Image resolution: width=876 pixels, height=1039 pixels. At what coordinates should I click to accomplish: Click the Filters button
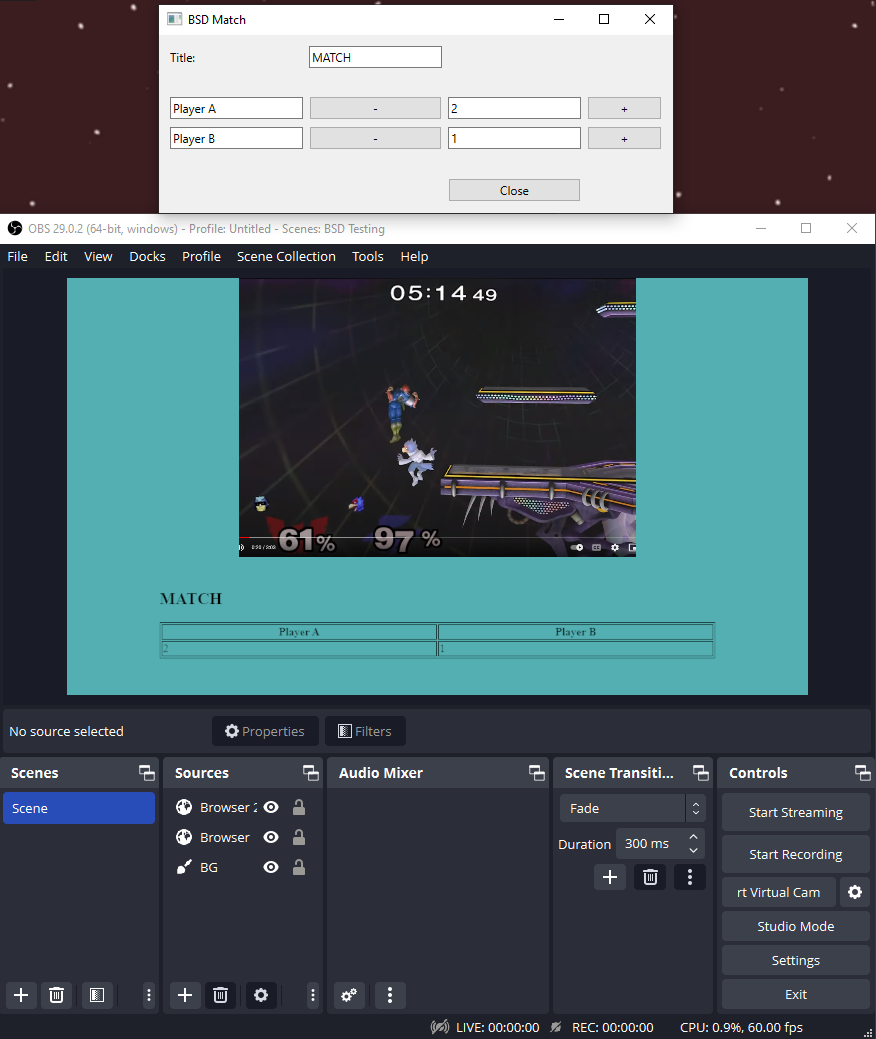(x=365, y=731)
